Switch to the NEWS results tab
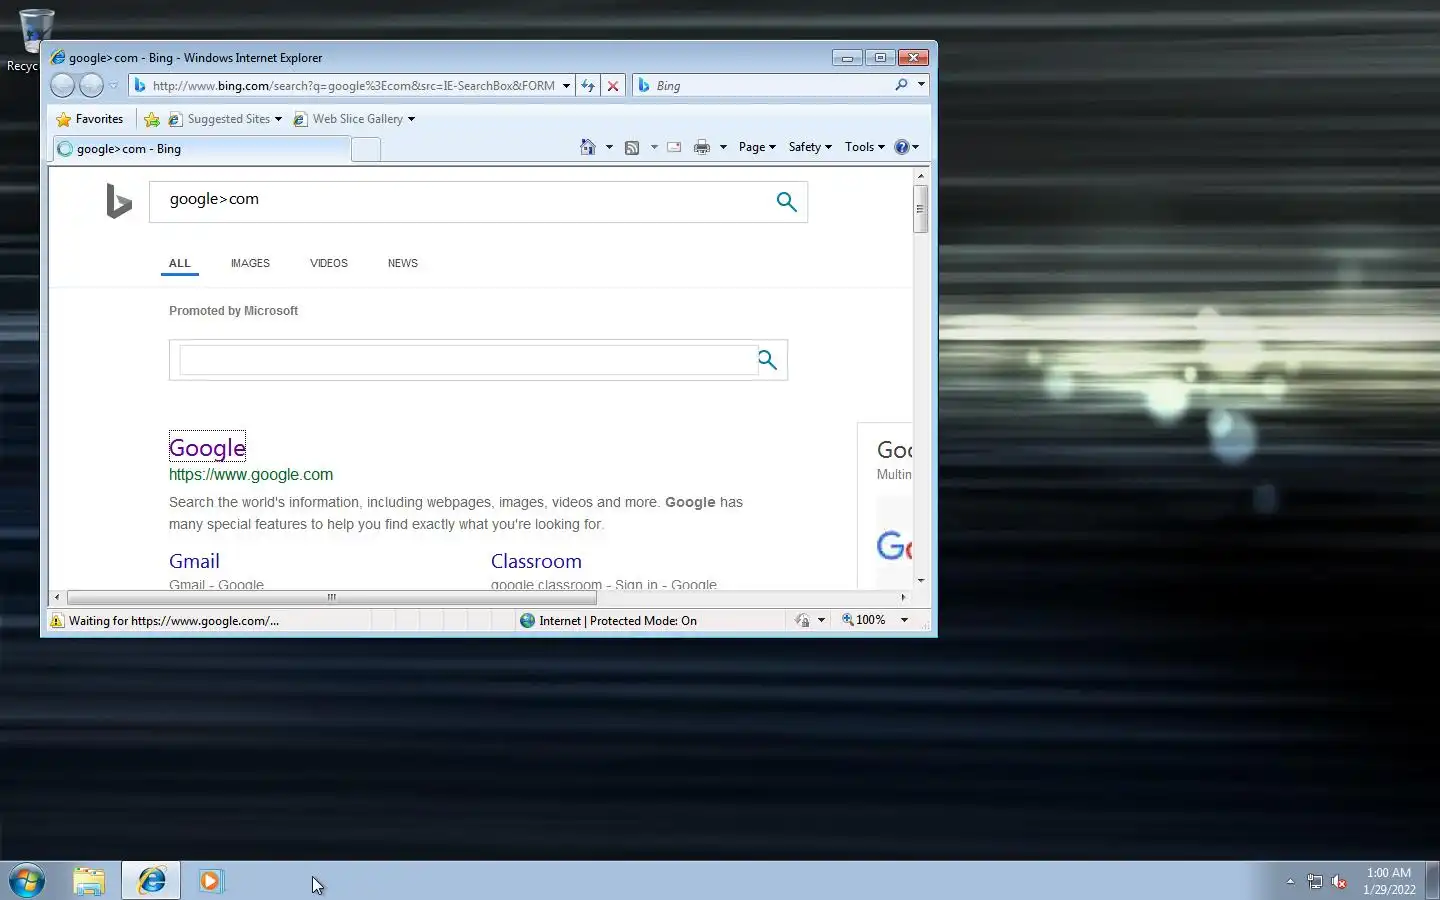This screenshot has height=900, width=1440. click(x=403, y=264)
